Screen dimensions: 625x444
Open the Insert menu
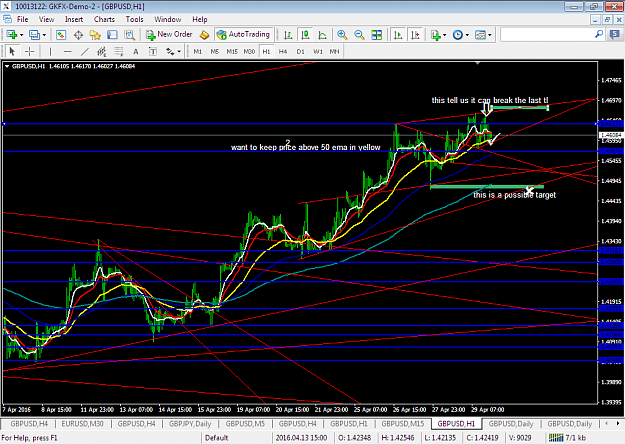pyautogui.click(x=74, y=19)
